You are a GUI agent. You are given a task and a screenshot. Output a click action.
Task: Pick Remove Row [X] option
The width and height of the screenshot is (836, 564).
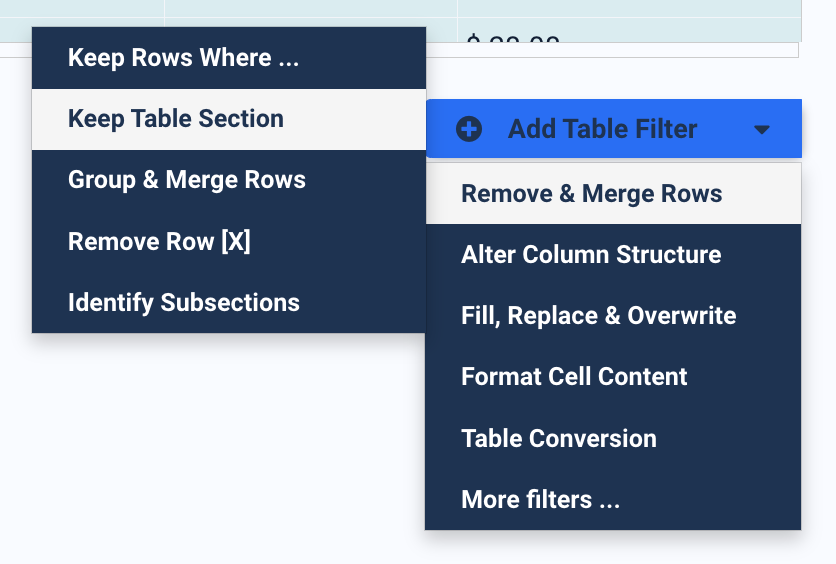(x=229, y=241)
